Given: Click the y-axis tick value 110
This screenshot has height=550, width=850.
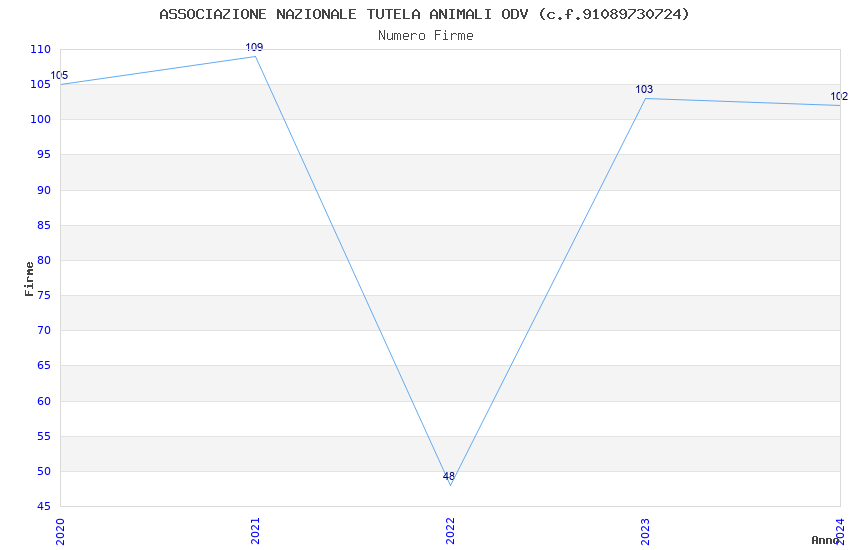Looking at the screenshot, I should [40, 49].
